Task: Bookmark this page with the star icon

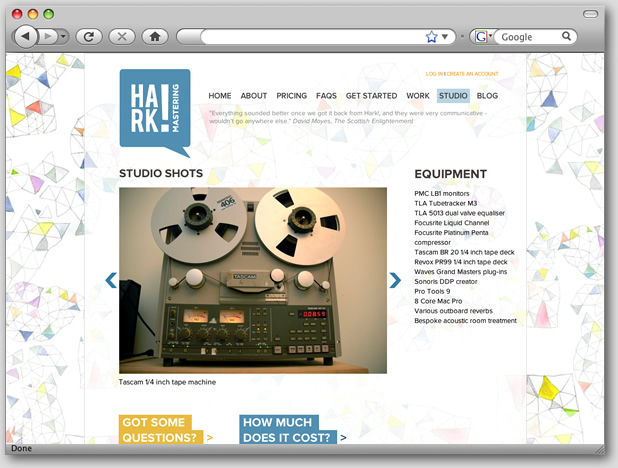Action: pos(431,36)
